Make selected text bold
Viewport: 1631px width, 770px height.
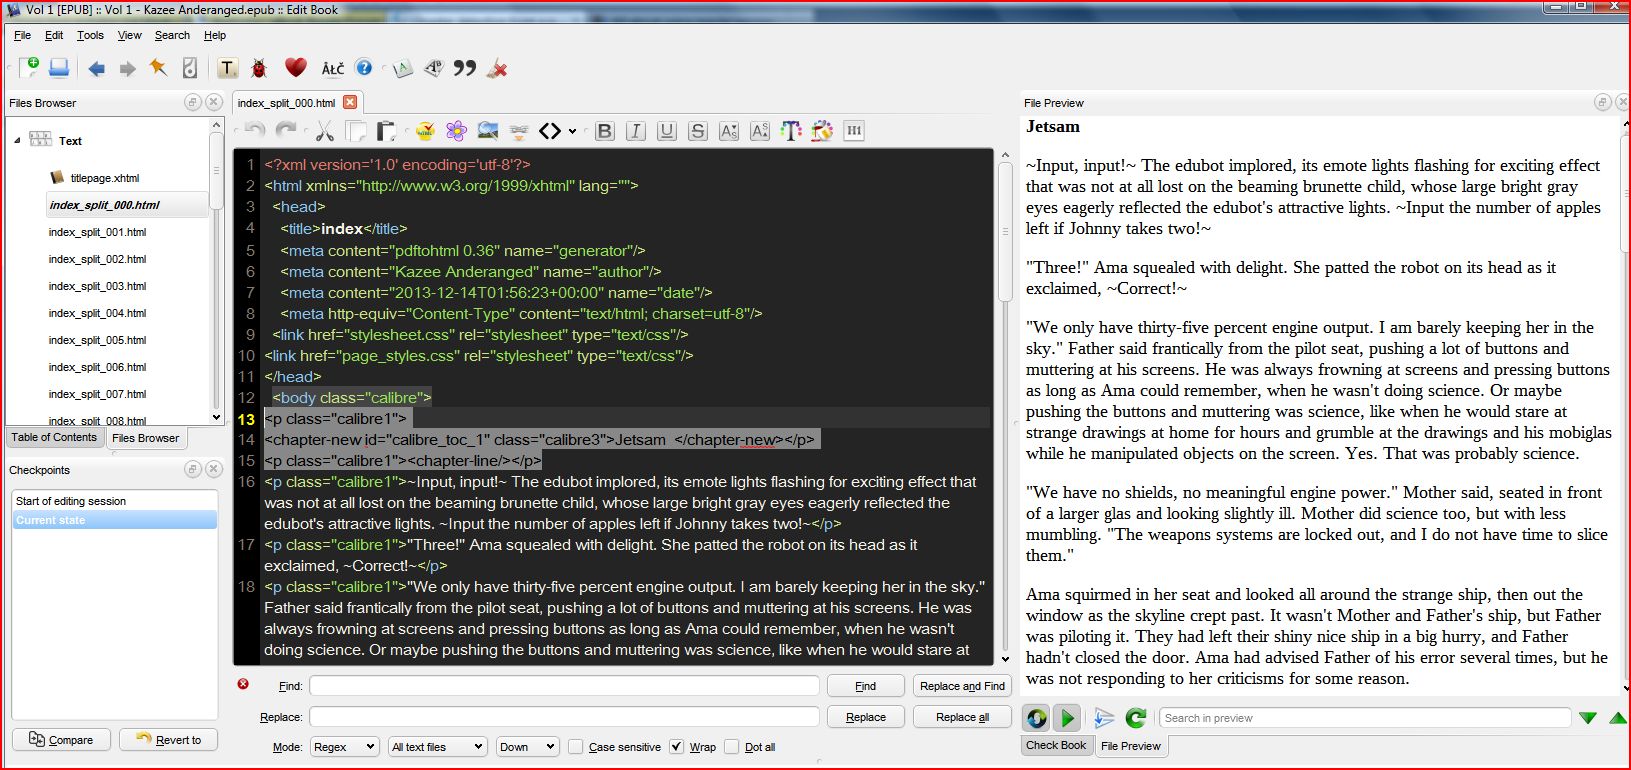[x=604, y=131]
